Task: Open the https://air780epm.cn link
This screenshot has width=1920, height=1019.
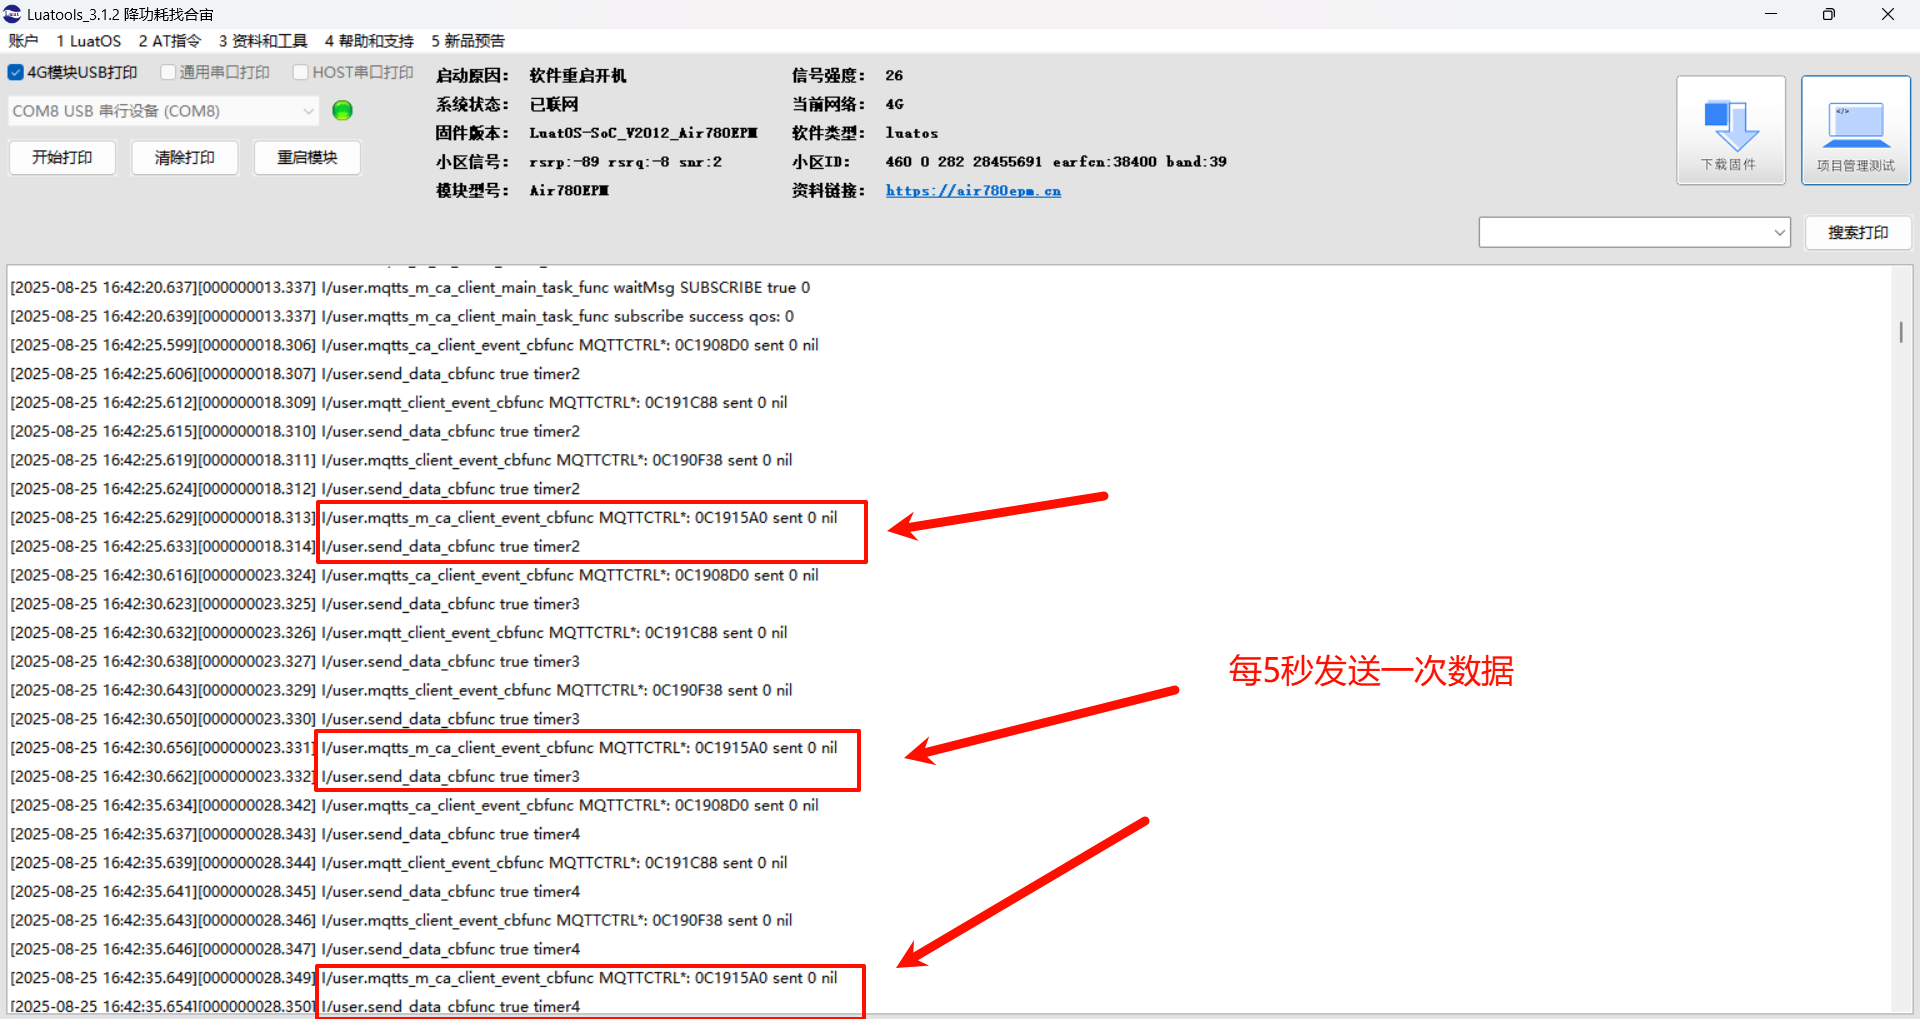Action: pyautogui.click(x=973, y=190)
